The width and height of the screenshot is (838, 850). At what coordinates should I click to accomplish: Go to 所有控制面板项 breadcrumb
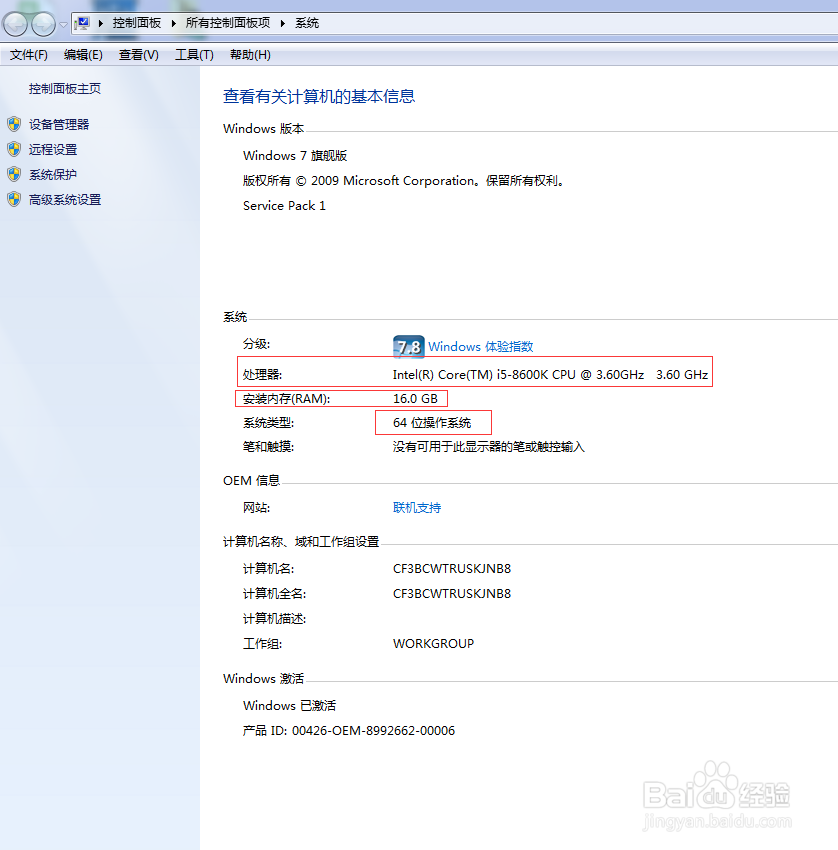[x=228, y=23]
